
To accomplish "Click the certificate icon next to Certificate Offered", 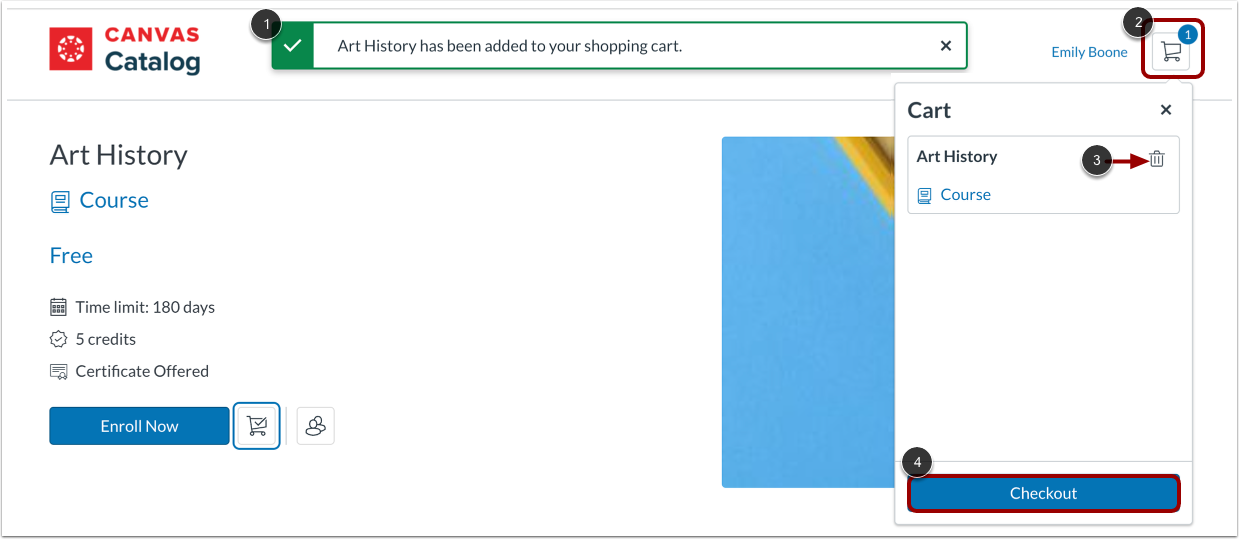I will (58, 371).
